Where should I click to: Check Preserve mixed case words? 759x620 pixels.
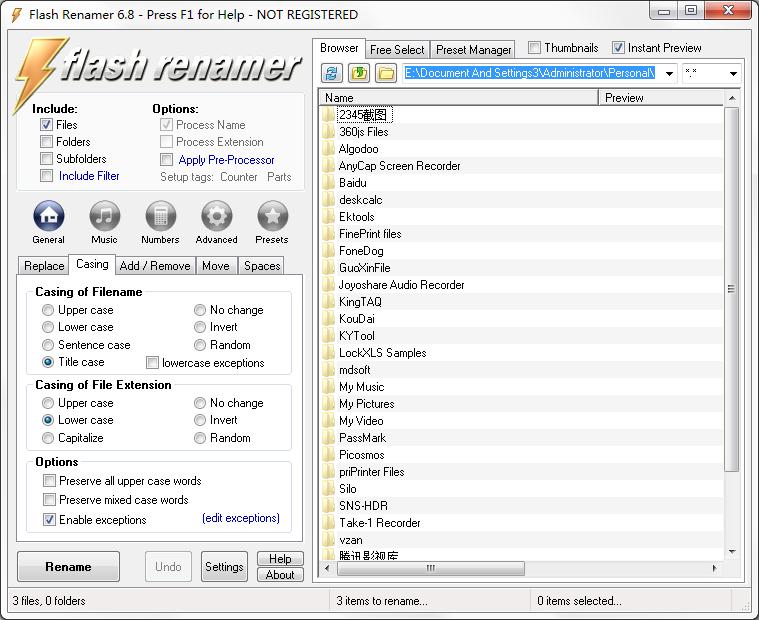click(x=49, y=499)
